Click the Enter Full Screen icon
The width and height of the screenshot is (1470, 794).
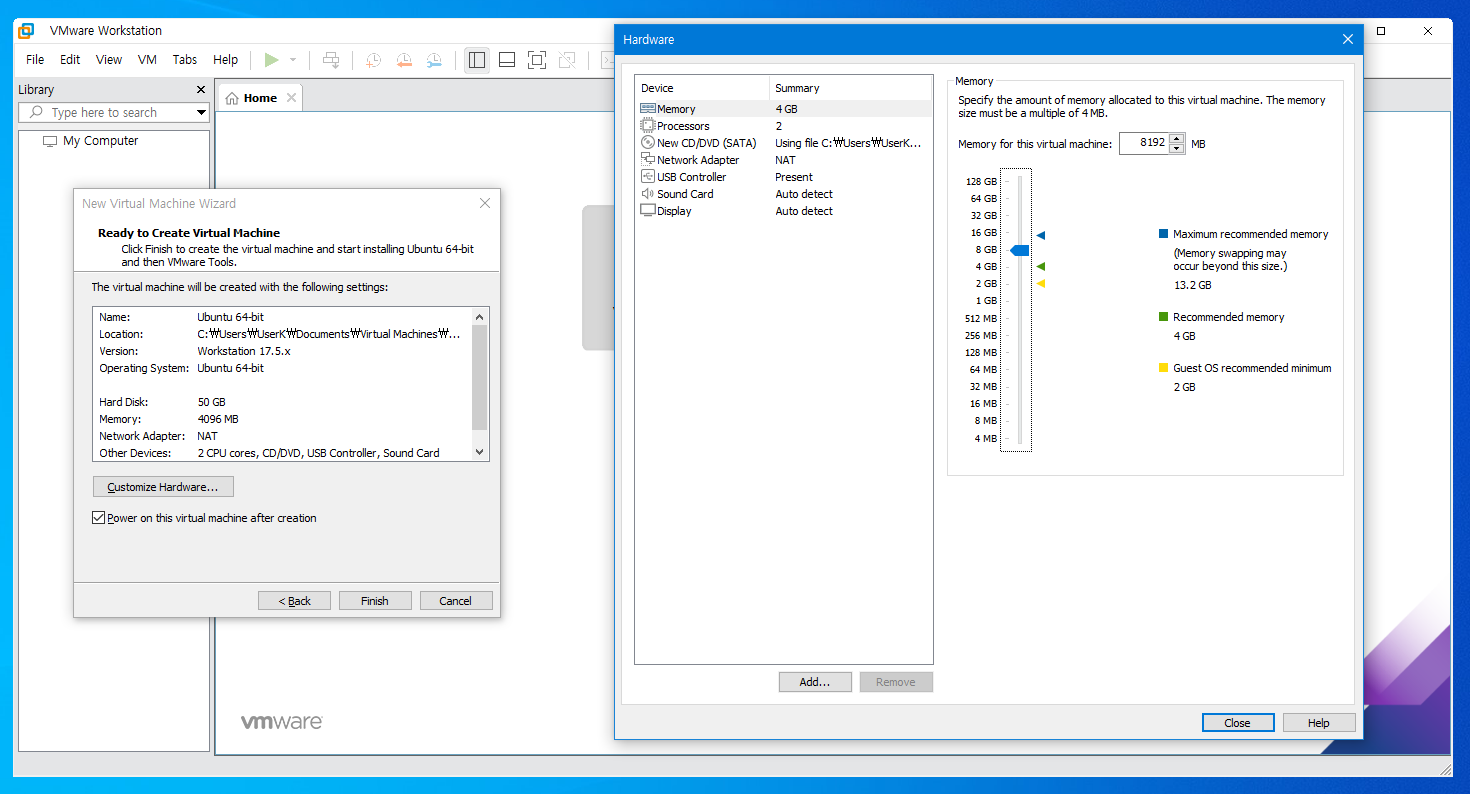coord(537,60)
